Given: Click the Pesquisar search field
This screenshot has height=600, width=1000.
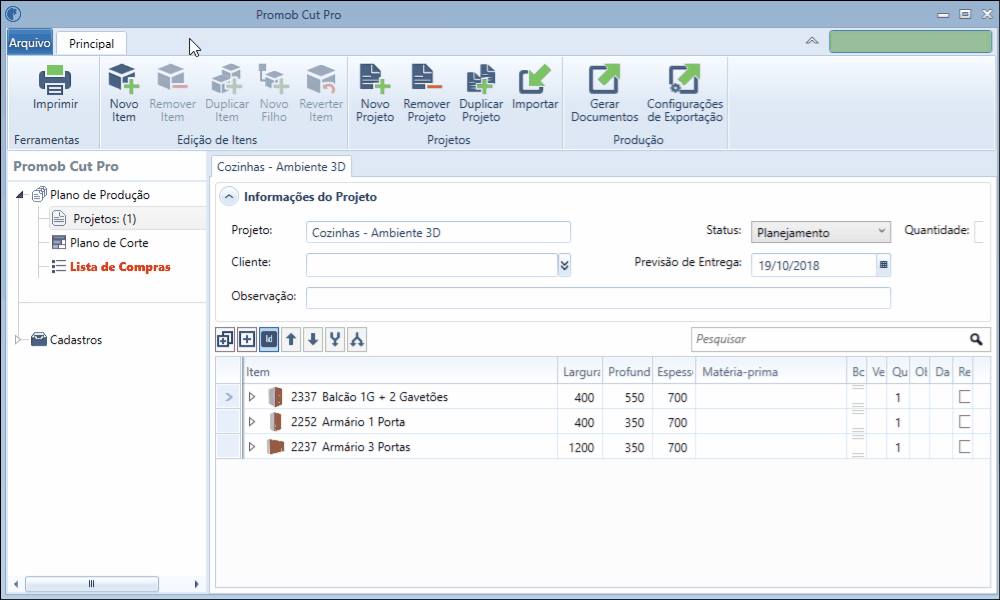Looking at the screenshot, I should pyautogui.click(x=829, y=339).
